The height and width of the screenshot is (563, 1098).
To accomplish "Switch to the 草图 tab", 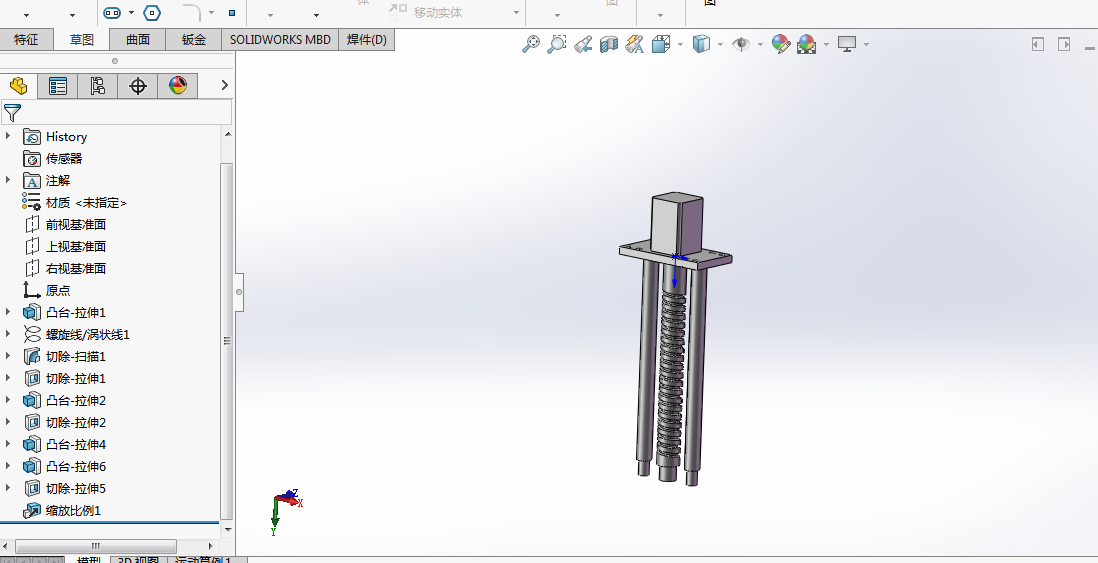I will 82,39.
